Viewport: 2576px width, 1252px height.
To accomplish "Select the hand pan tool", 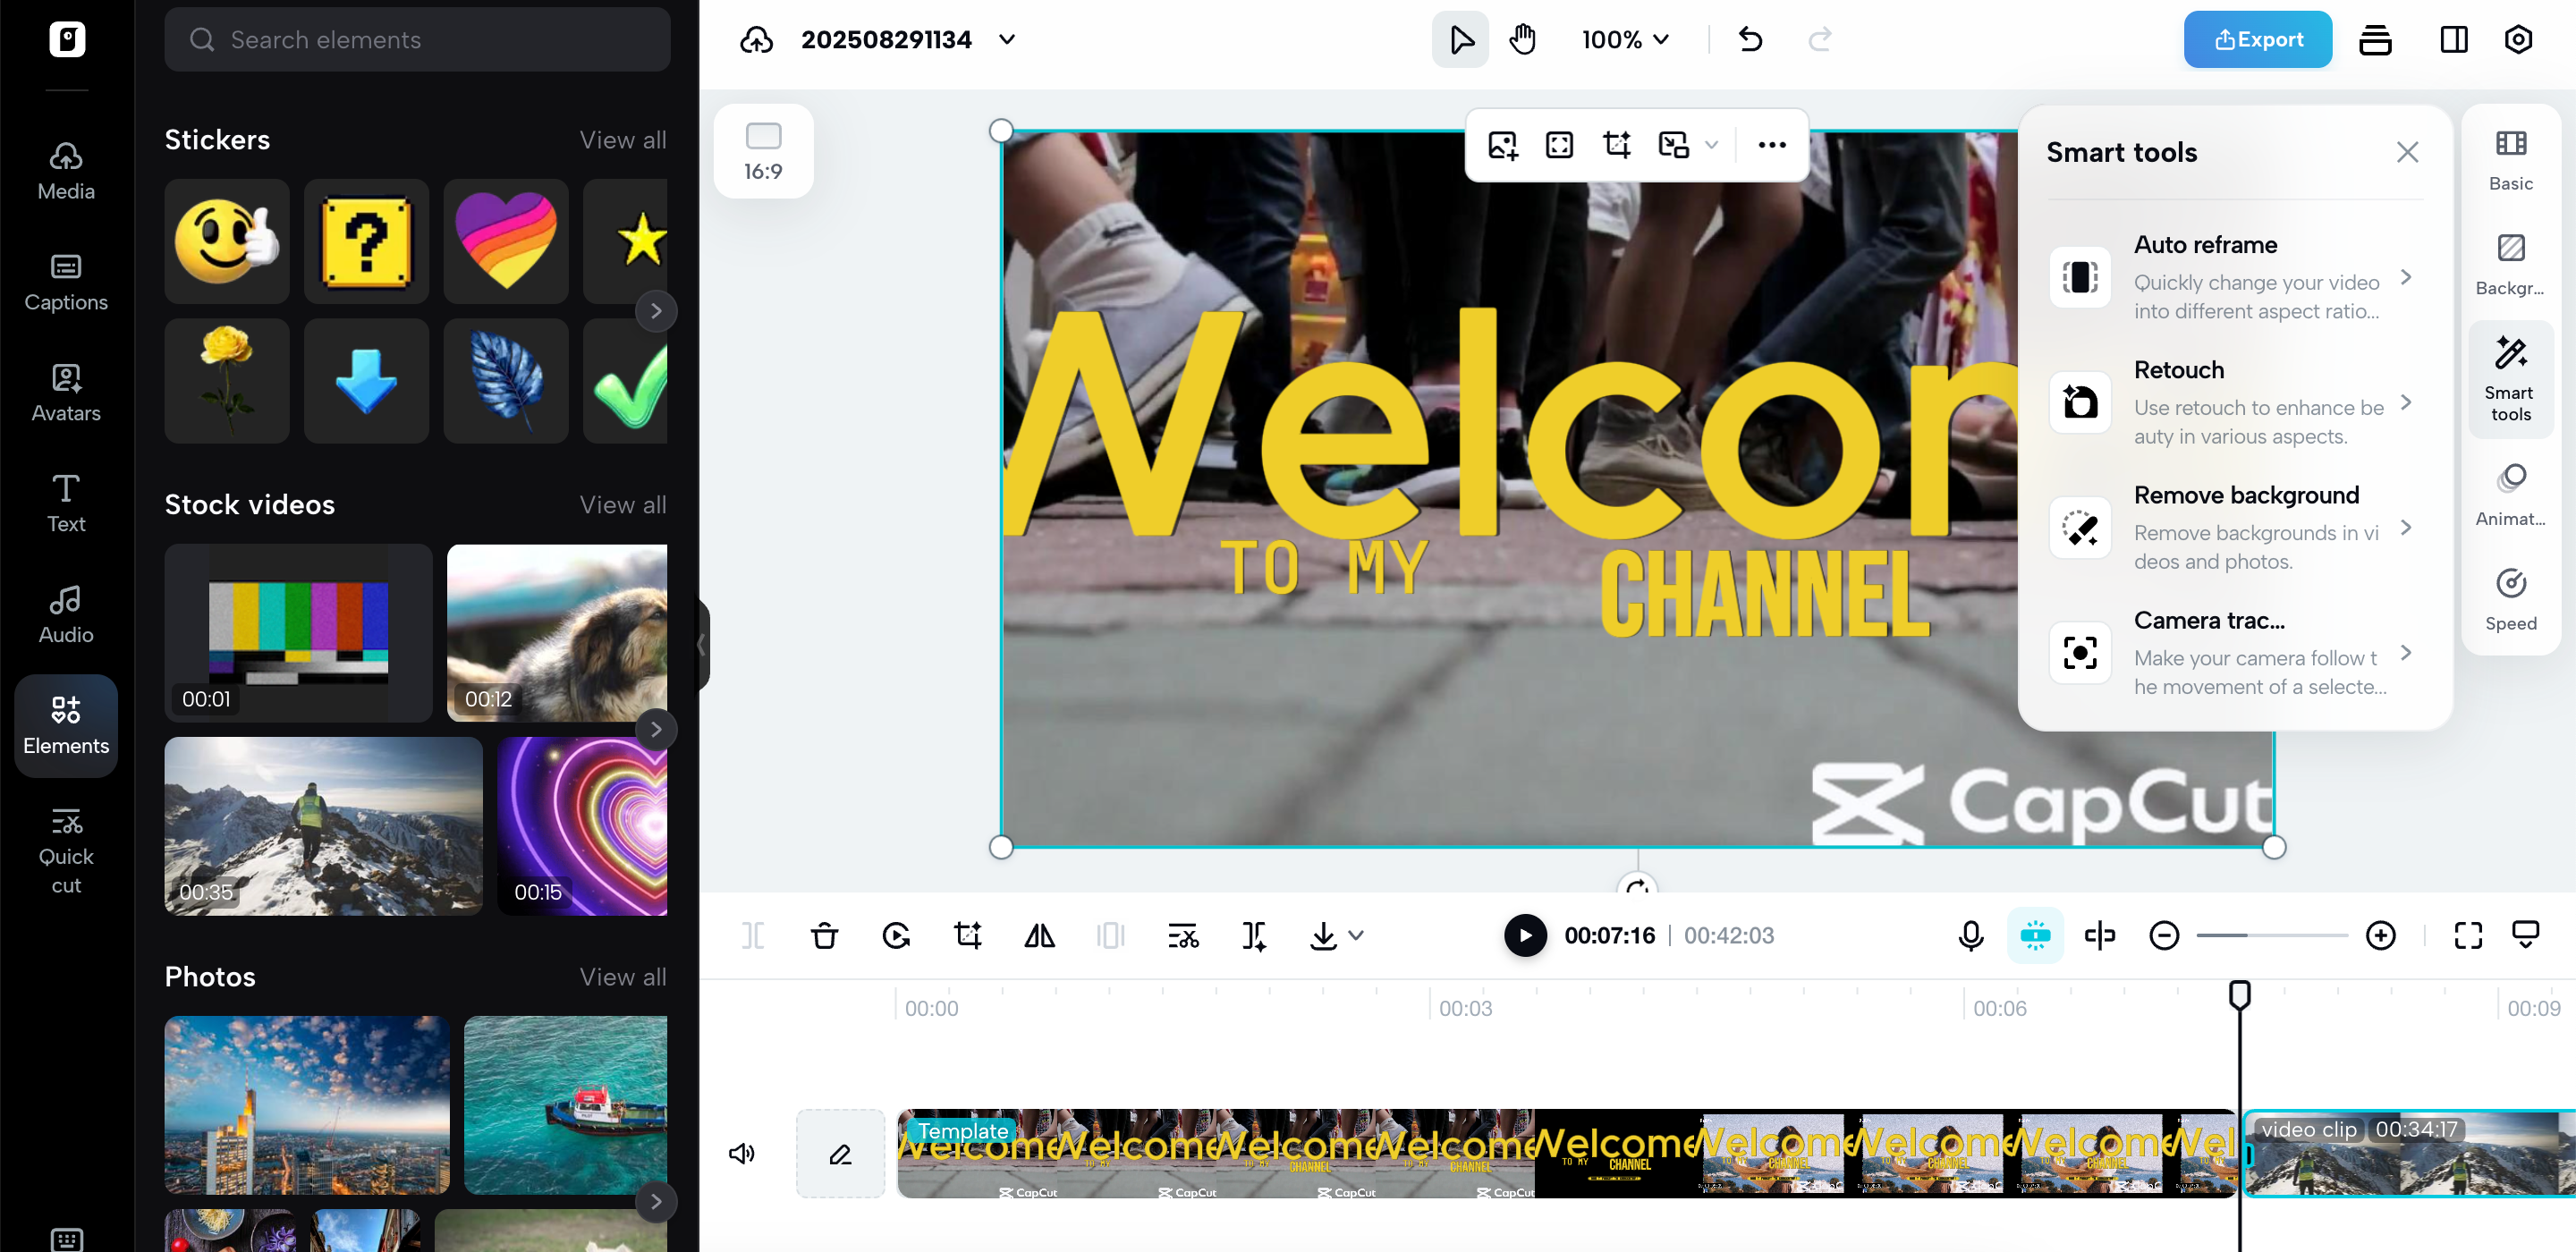I will tap(1522, 40).
